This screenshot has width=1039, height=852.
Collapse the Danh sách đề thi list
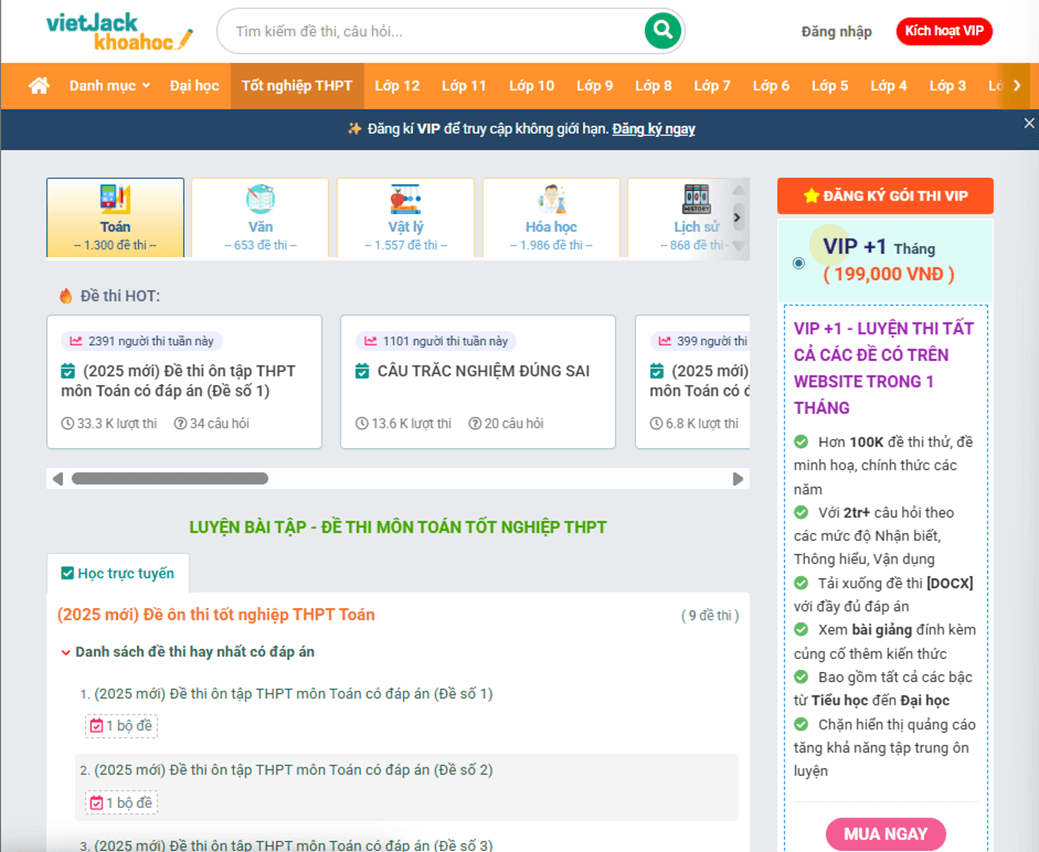(x=66, y=652)
